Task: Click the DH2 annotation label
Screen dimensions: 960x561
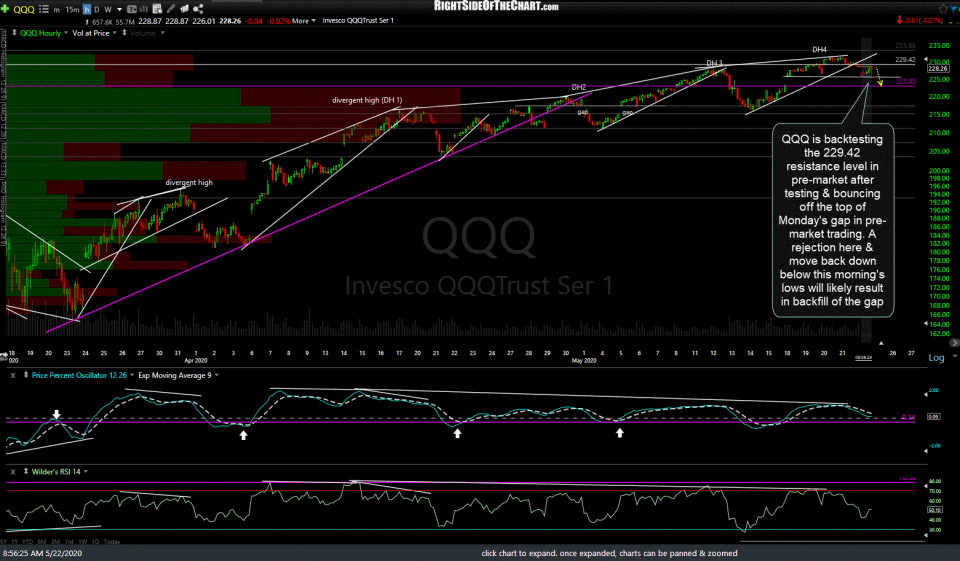Action: (x=579, y=87)
